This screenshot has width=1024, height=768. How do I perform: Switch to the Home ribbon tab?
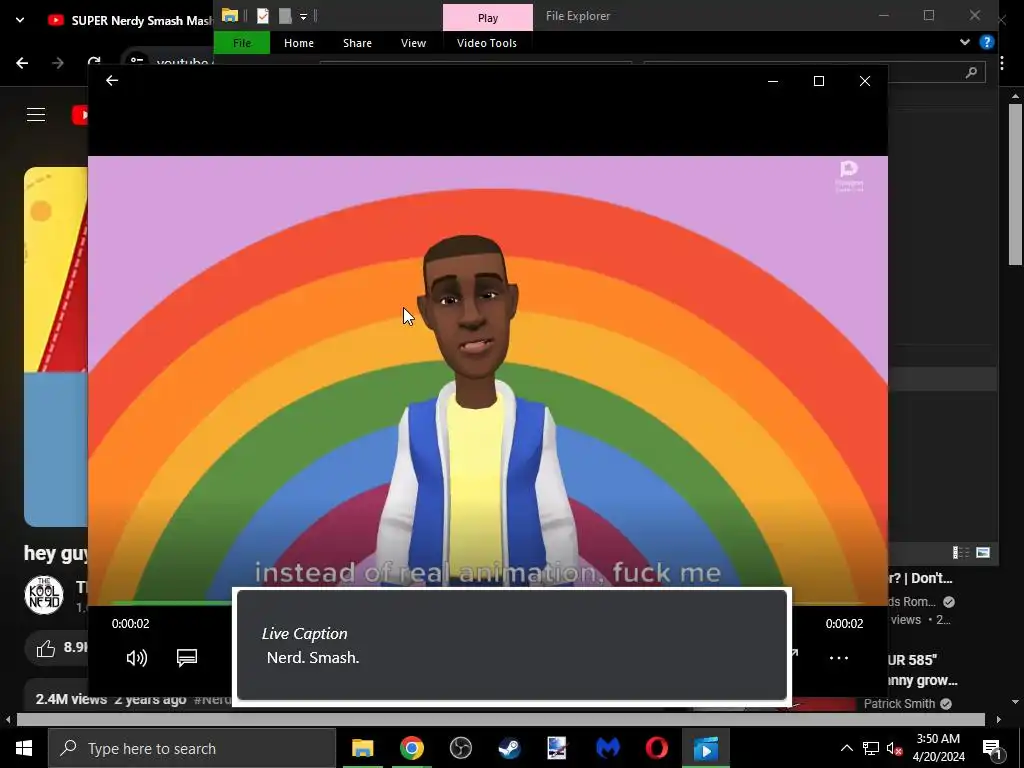(x=299, y=43)
